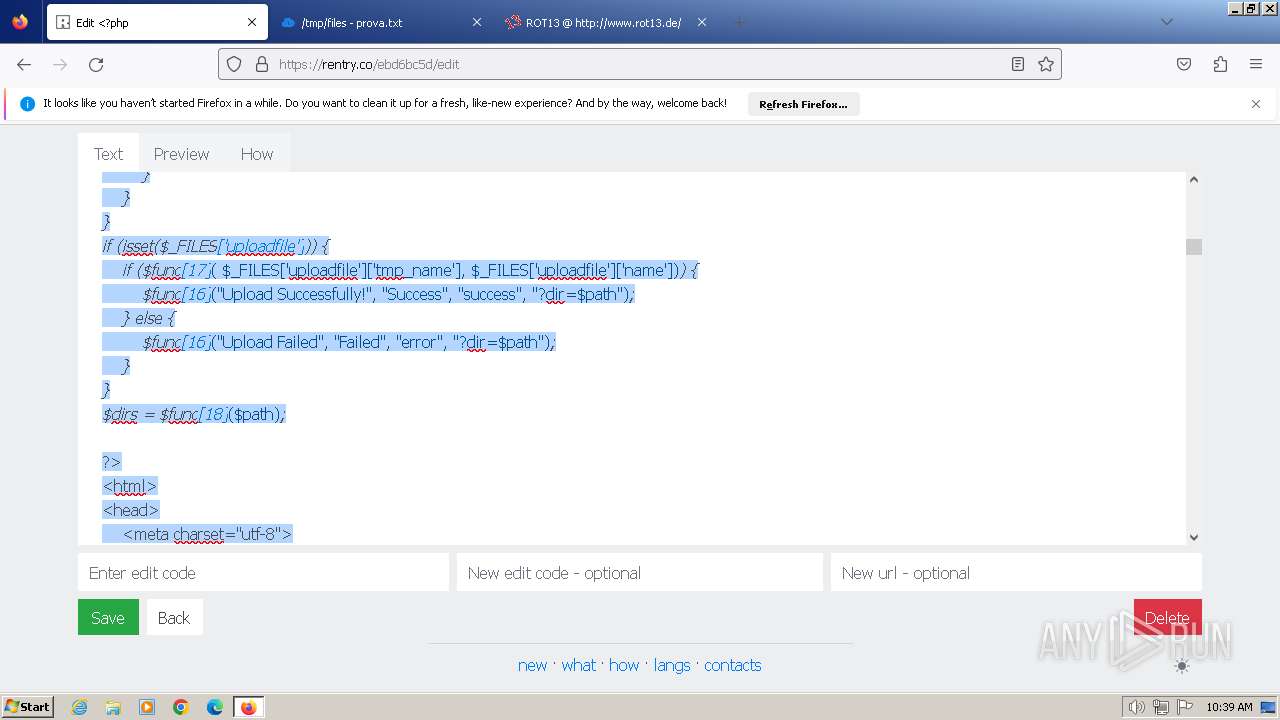
Task: Click the notification info icon
Action: tap(27, 104)
